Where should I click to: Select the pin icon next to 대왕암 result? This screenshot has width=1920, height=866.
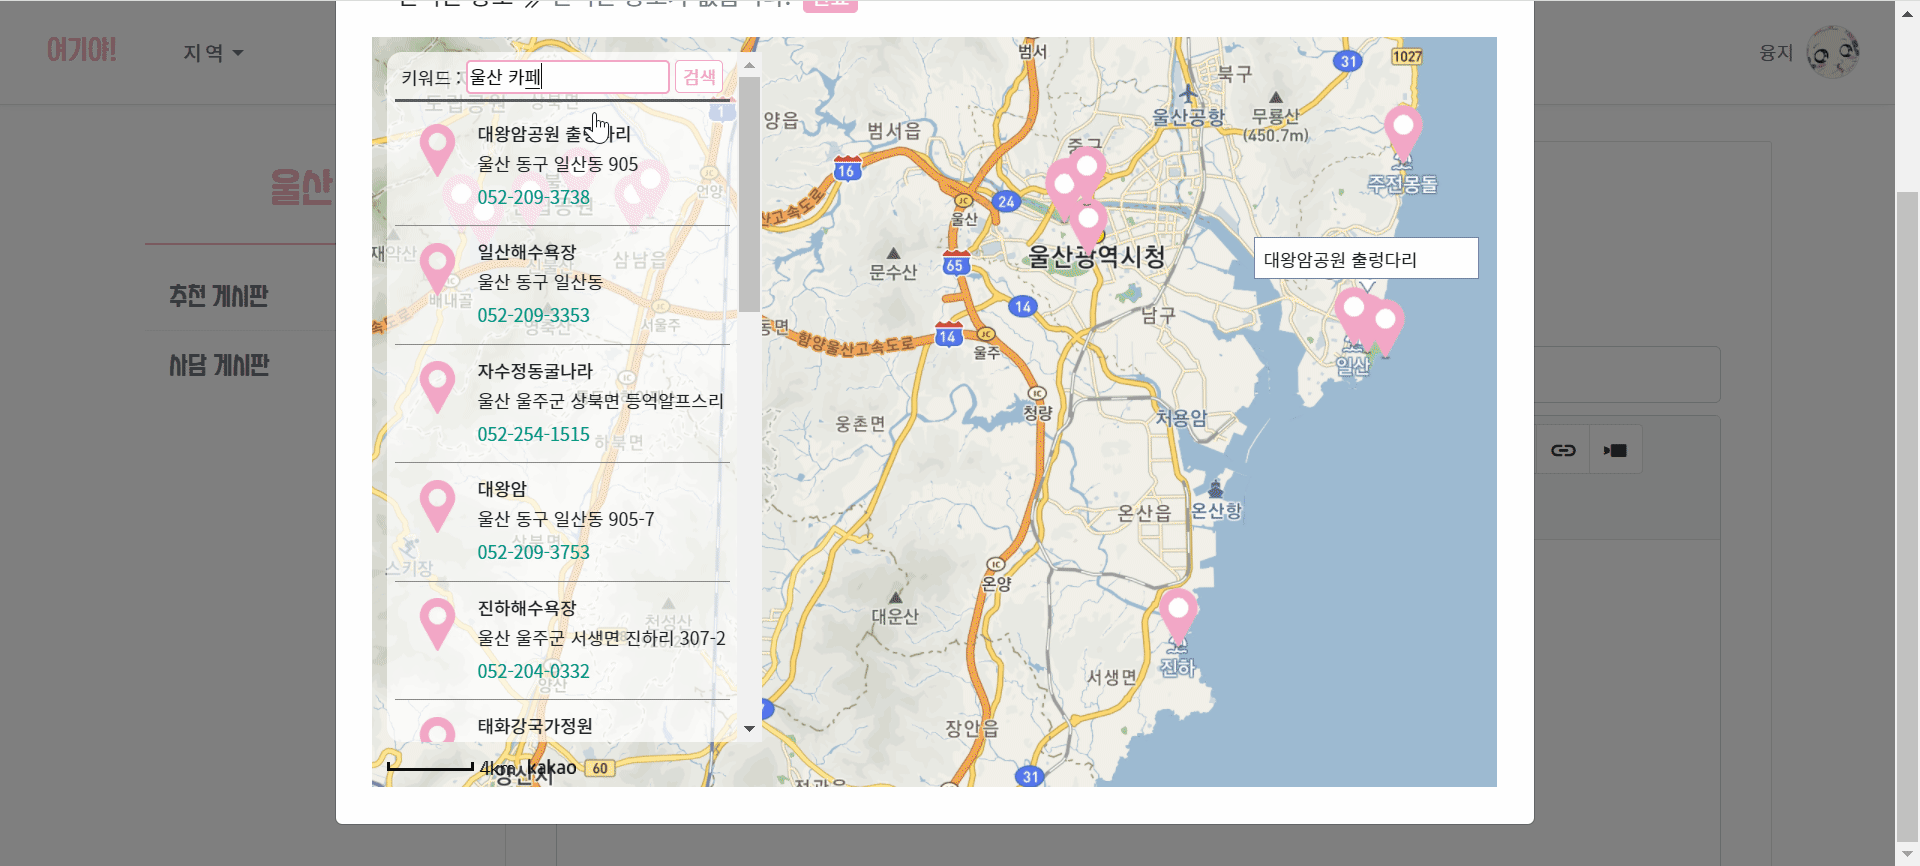437,506
